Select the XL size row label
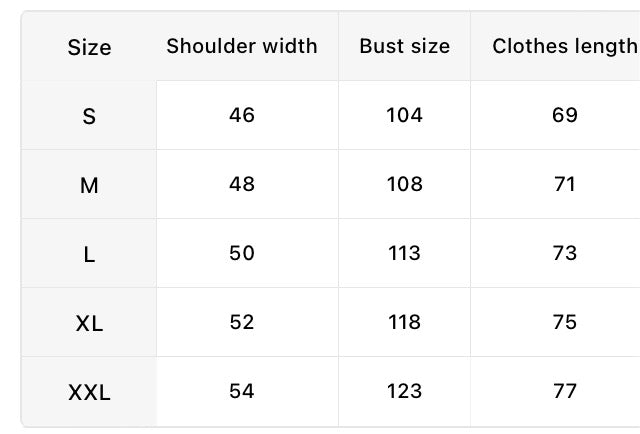640x434 pixels. pyautogui.click(x=89, y=323)
